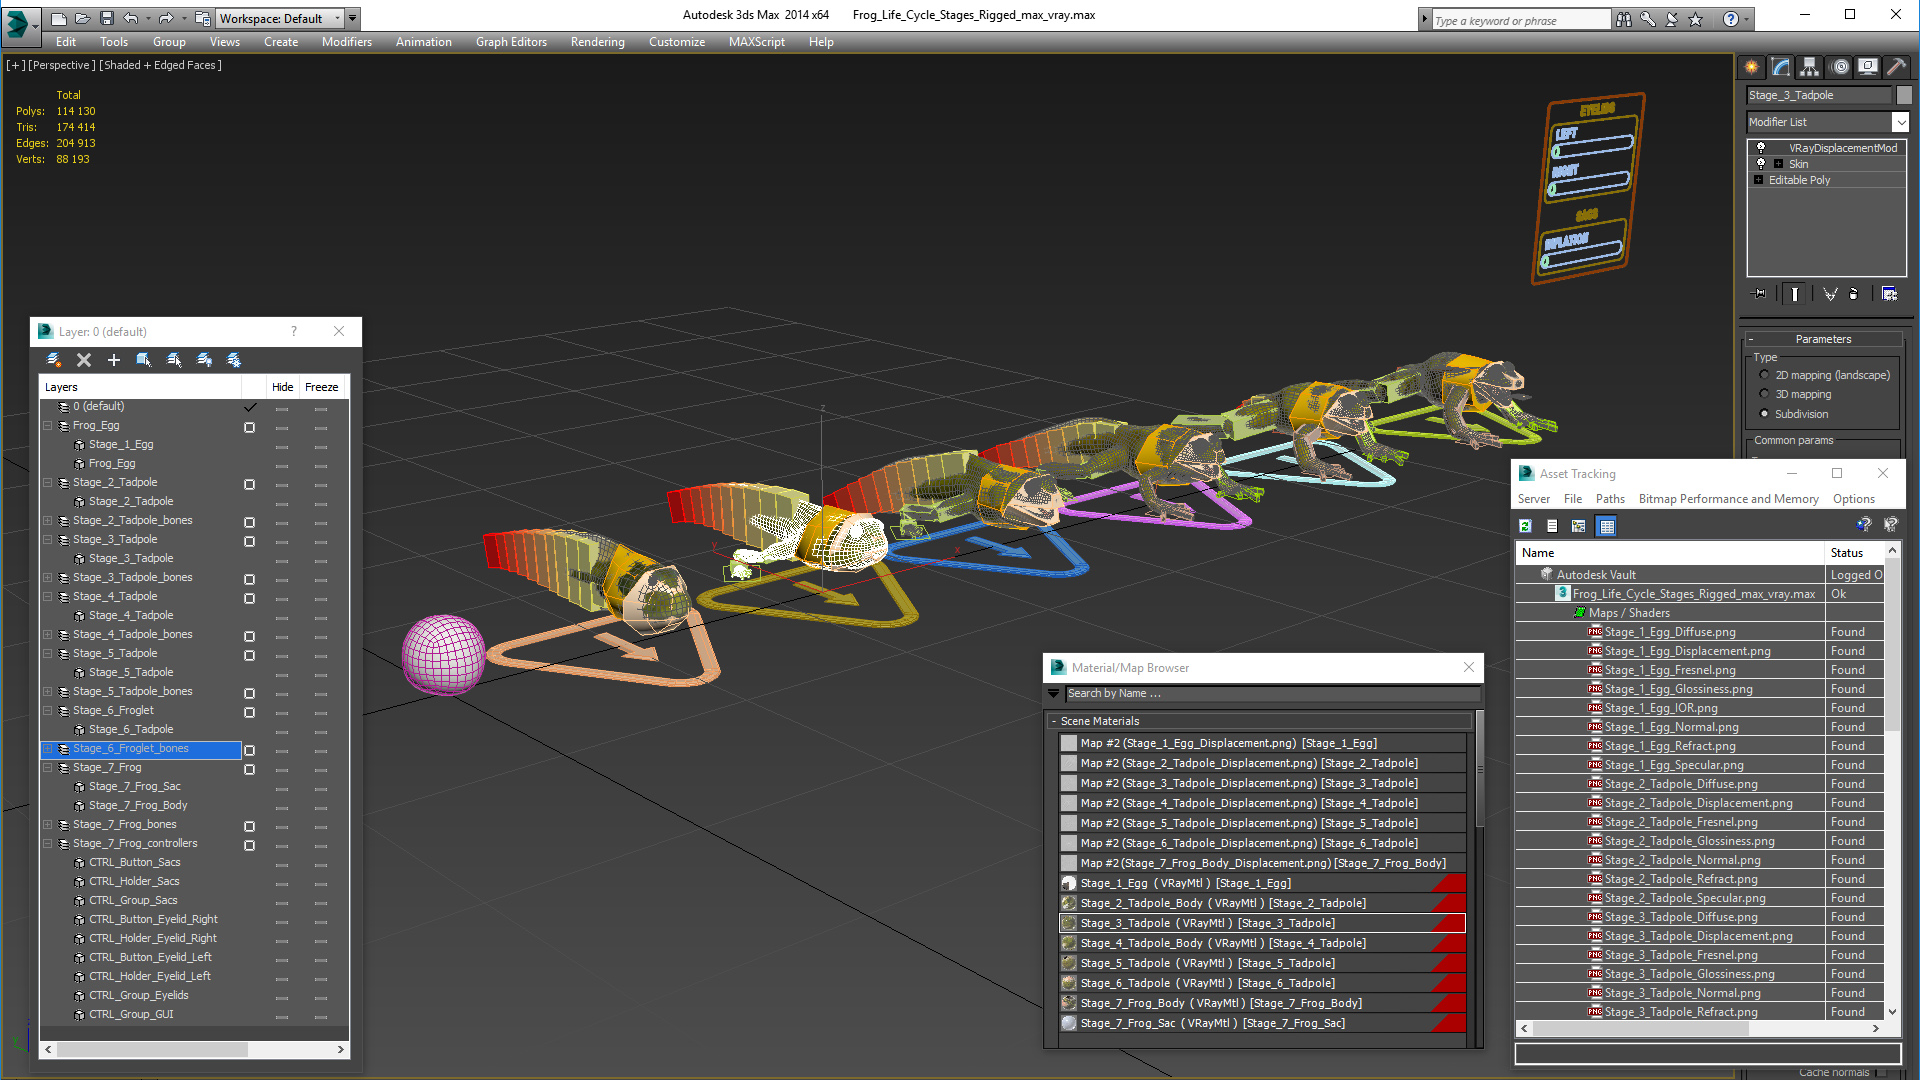Toggle Show End Result icon in modifier stack
The height and width of the screenshot is (1080, 1920).
point(1795,294)
